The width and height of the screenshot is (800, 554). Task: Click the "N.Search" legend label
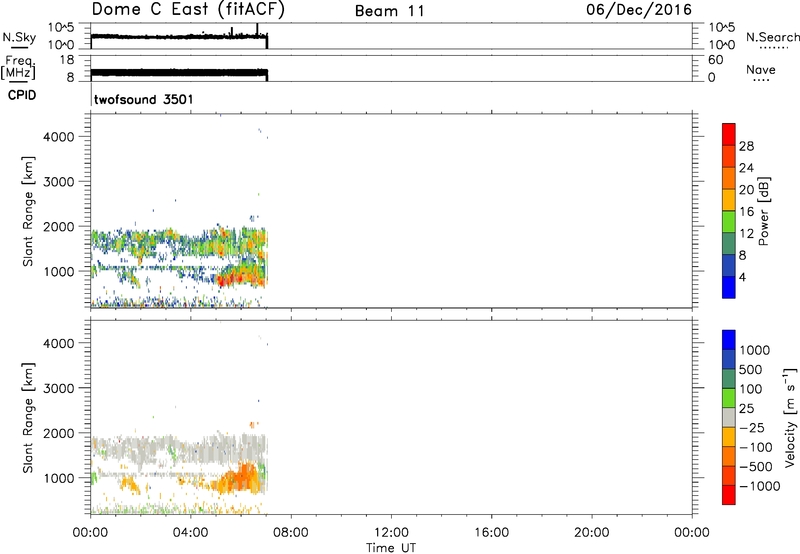(772, 37)
